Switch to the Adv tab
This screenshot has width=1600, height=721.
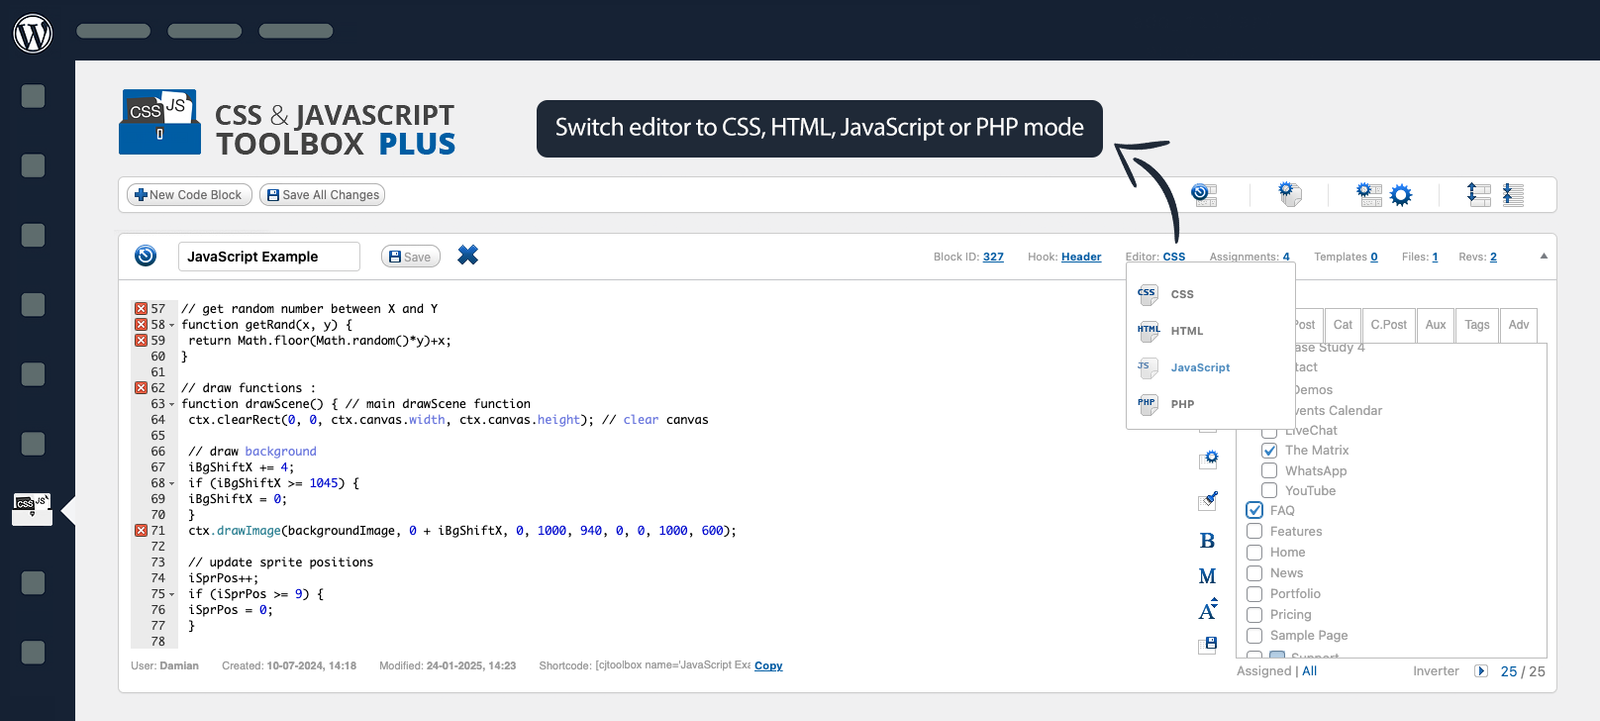click(1519, 325)
